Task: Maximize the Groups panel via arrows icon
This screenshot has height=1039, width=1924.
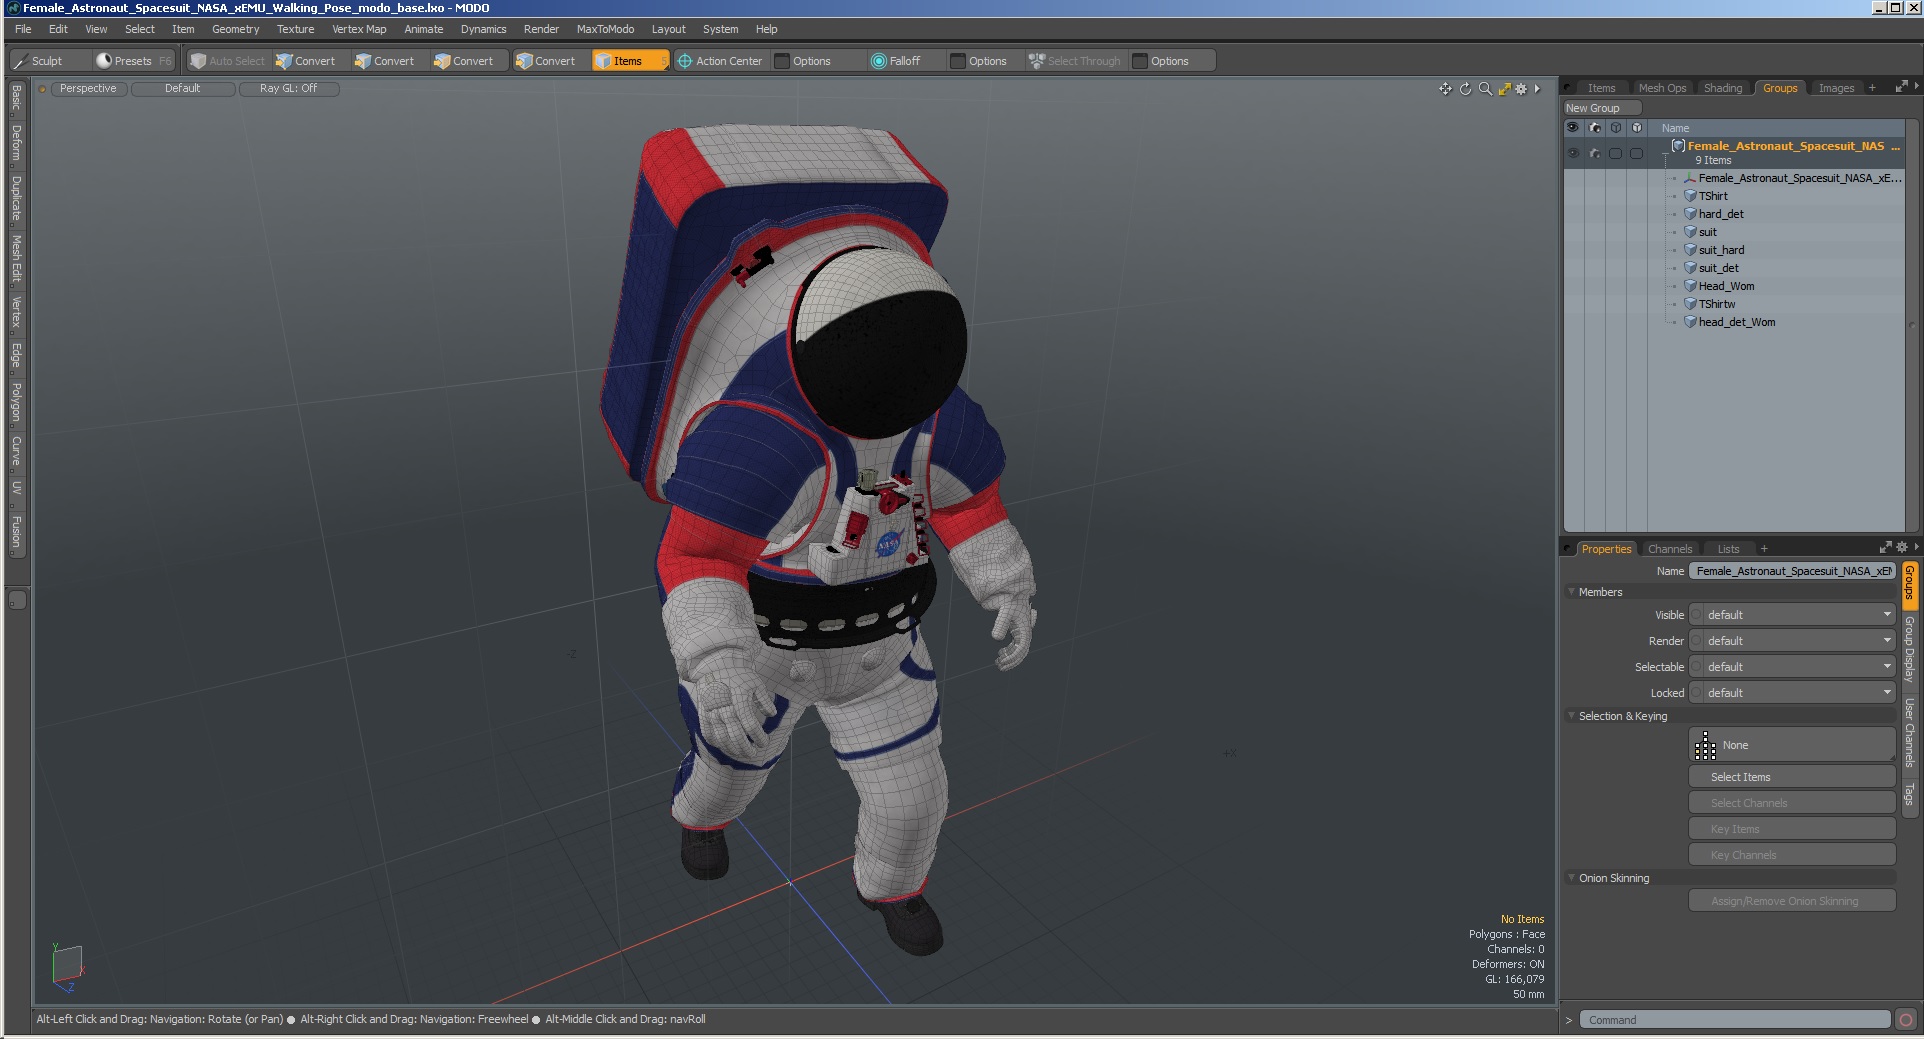Action: (x=1901, y=88)
